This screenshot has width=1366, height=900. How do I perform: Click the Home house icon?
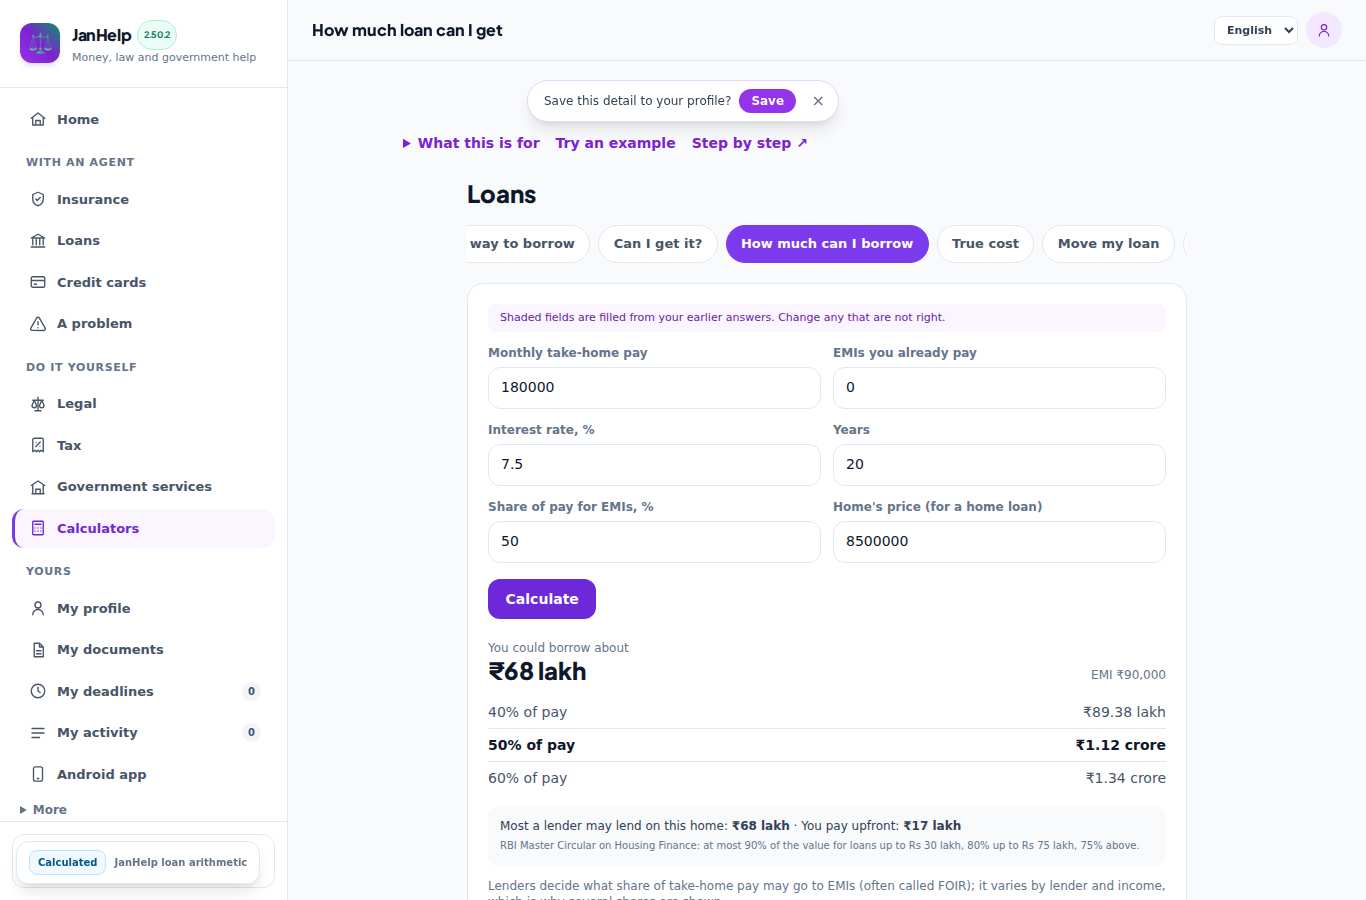38,119
